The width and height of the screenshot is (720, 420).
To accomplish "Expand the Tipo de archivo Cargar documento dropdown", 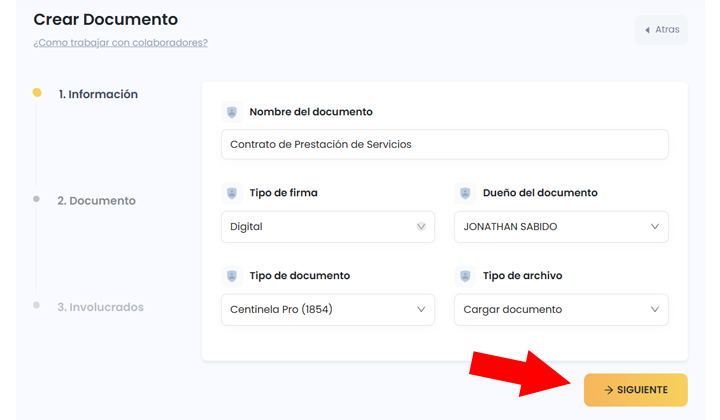I will coord(560,310).
